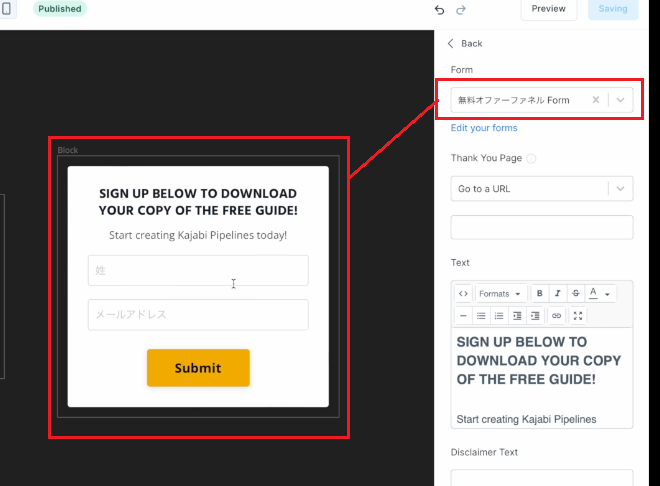
Task: Open fullscreen editor mode
Action: point(578,316)
